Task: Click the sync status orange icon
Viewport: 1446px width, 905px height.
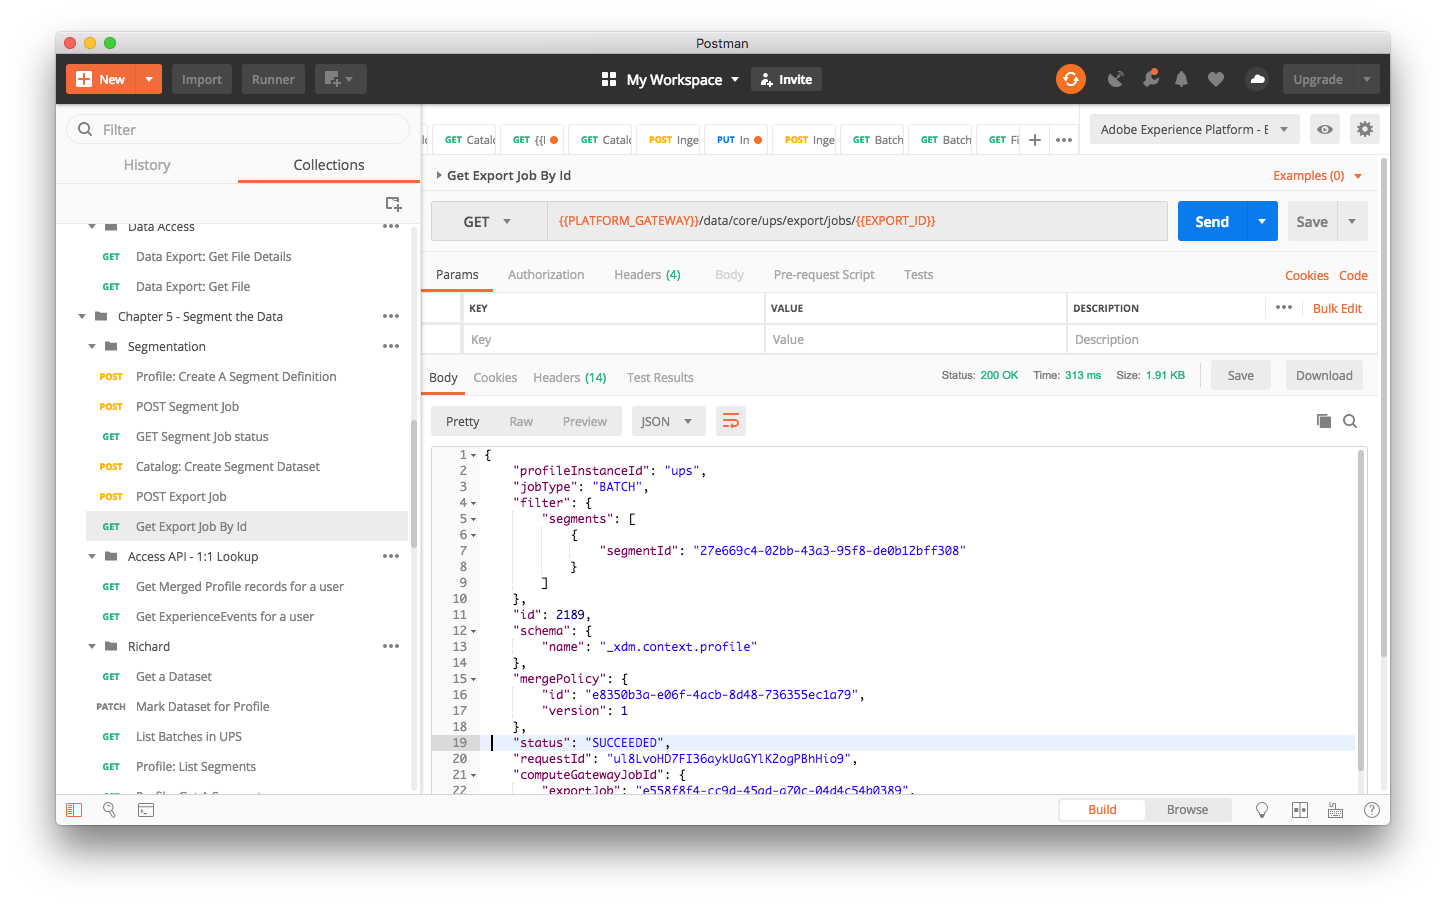Action: (x=1071, y=79)
